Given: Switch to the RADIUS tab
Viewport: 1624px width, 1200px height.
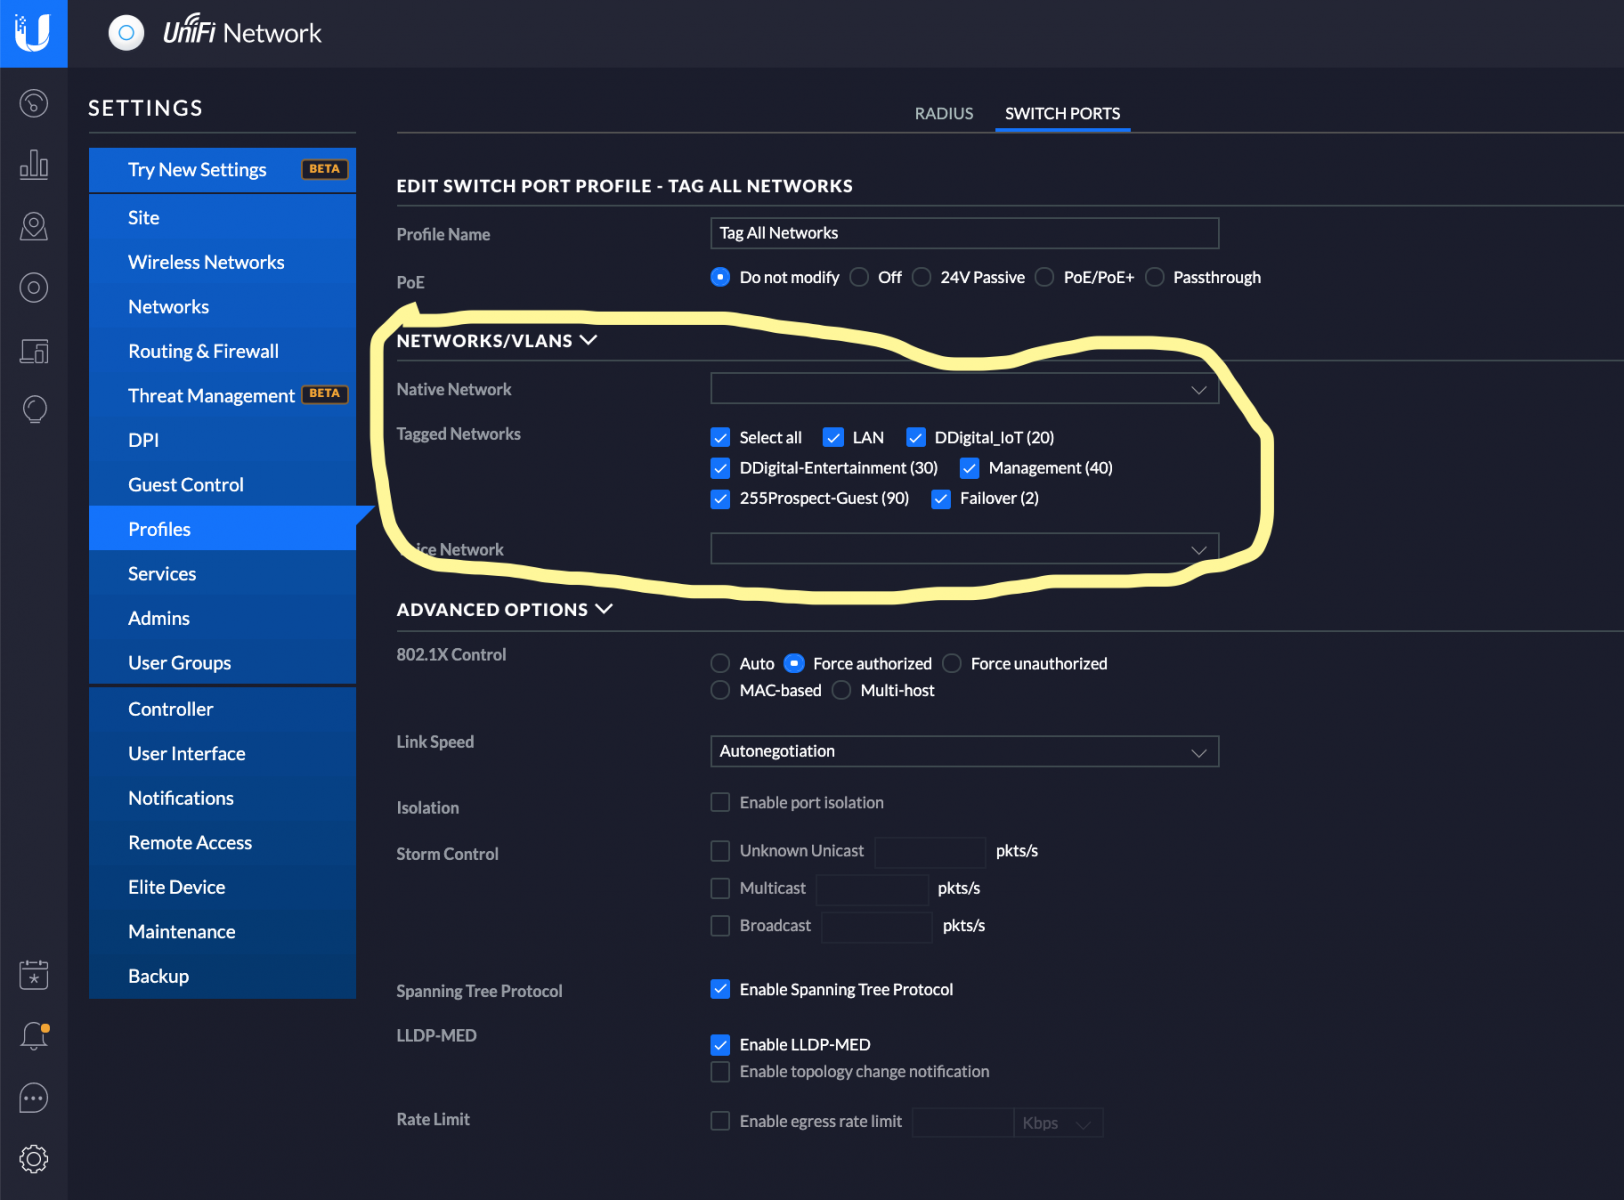Looking at the screenshot, I should point(944,114).
